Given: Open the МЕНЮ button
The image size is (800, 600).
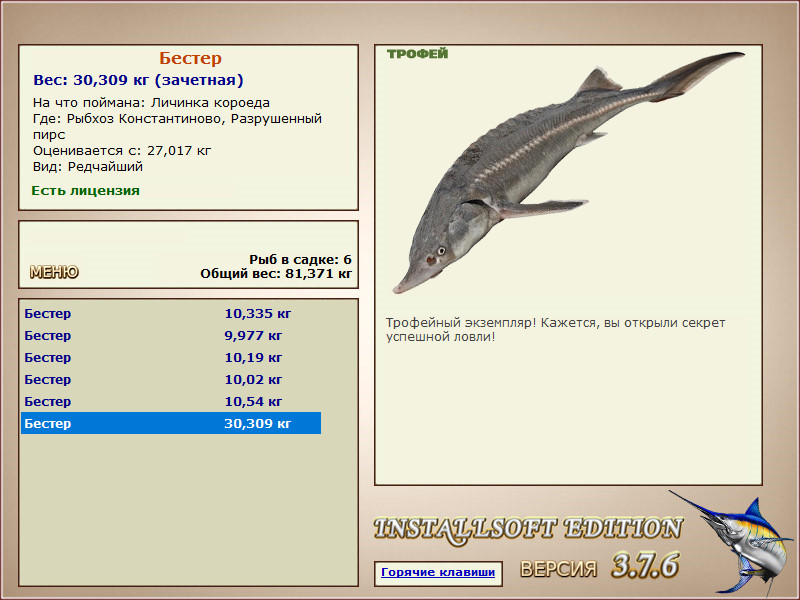Looking at the screenshot, I should pyautogui.click(x=54, y=272).
